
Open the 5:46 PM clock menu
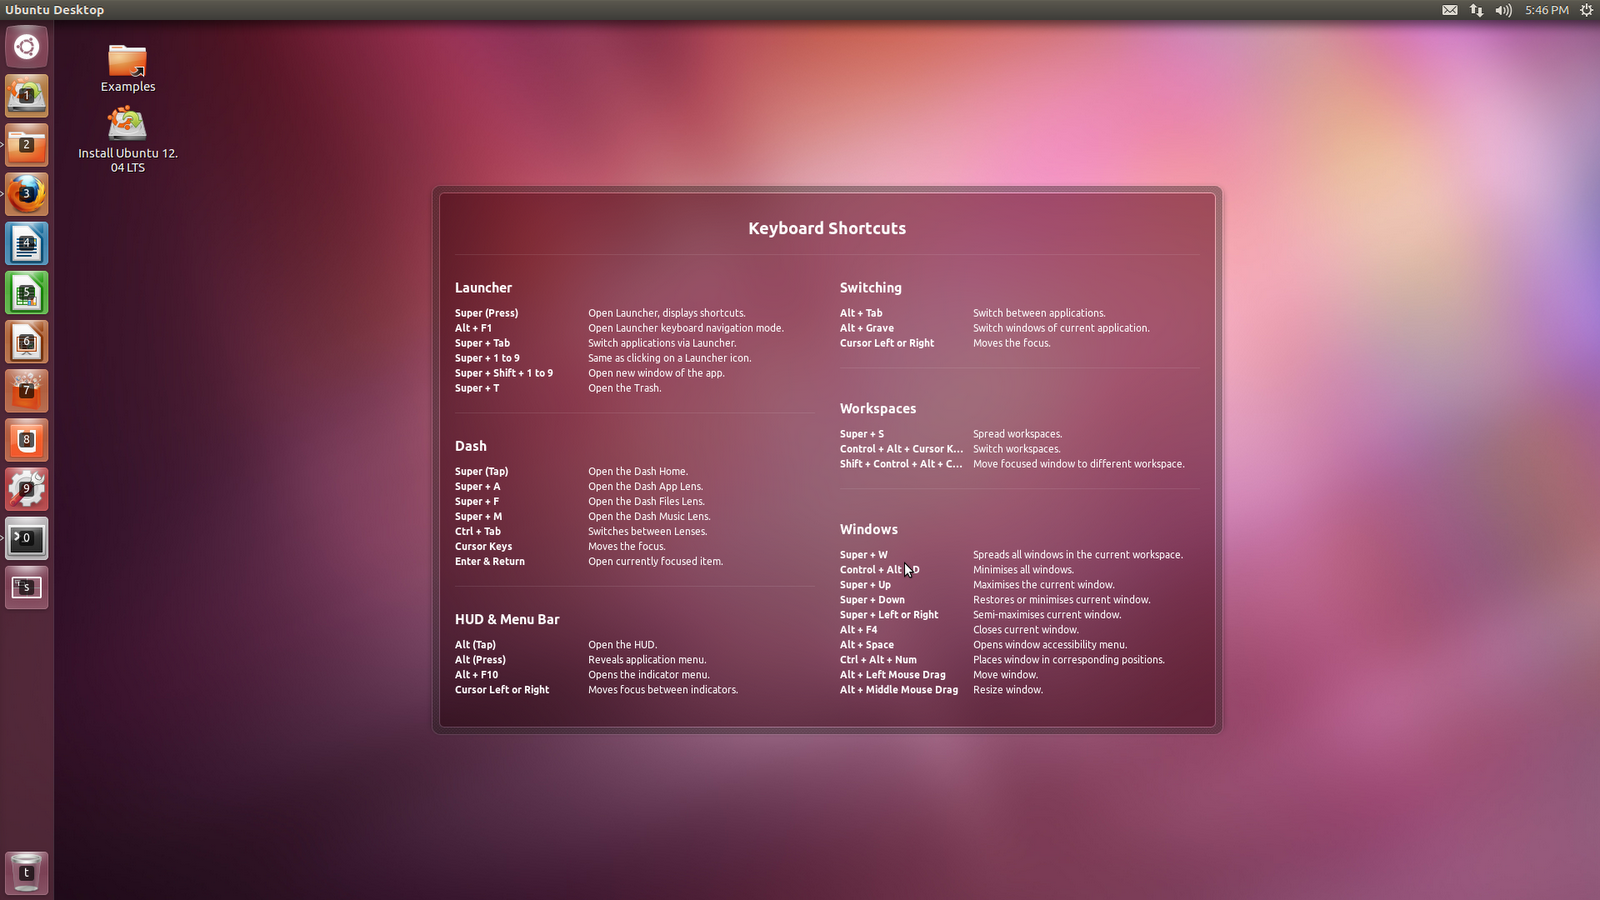(x=1547, y=10)
